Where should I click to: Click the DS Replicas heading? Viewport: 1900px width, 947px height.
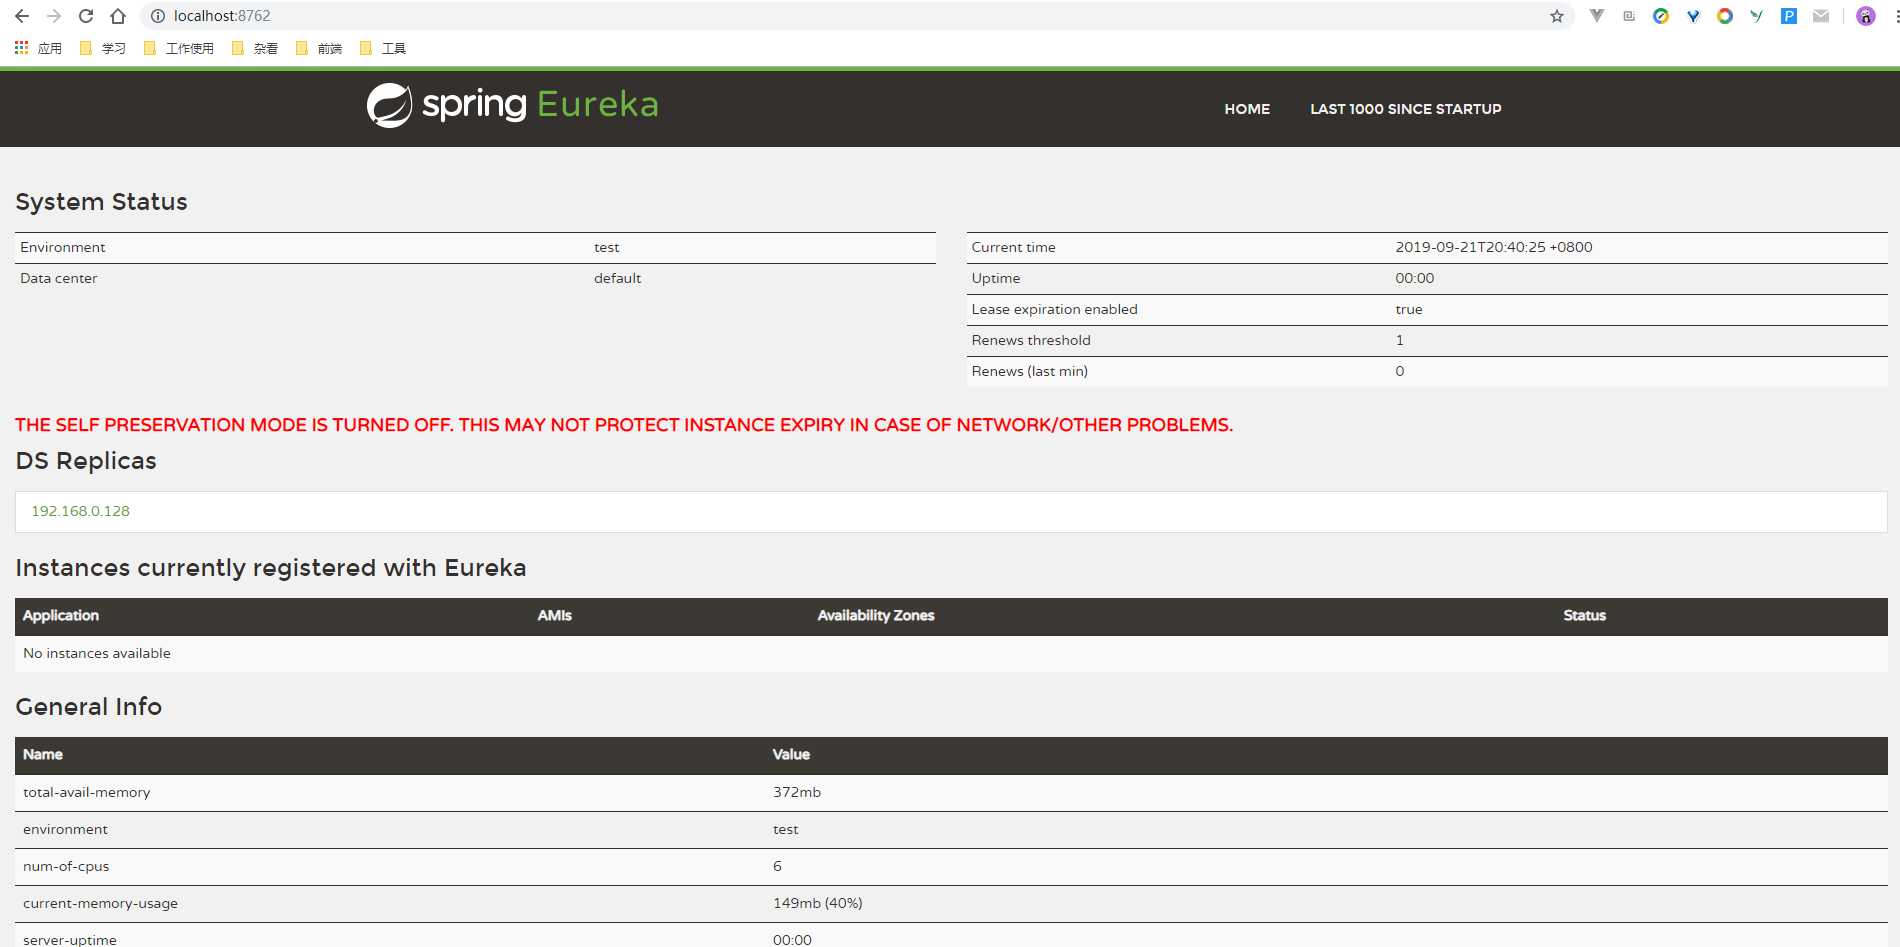pyautogui.click(x=86, y=461)
